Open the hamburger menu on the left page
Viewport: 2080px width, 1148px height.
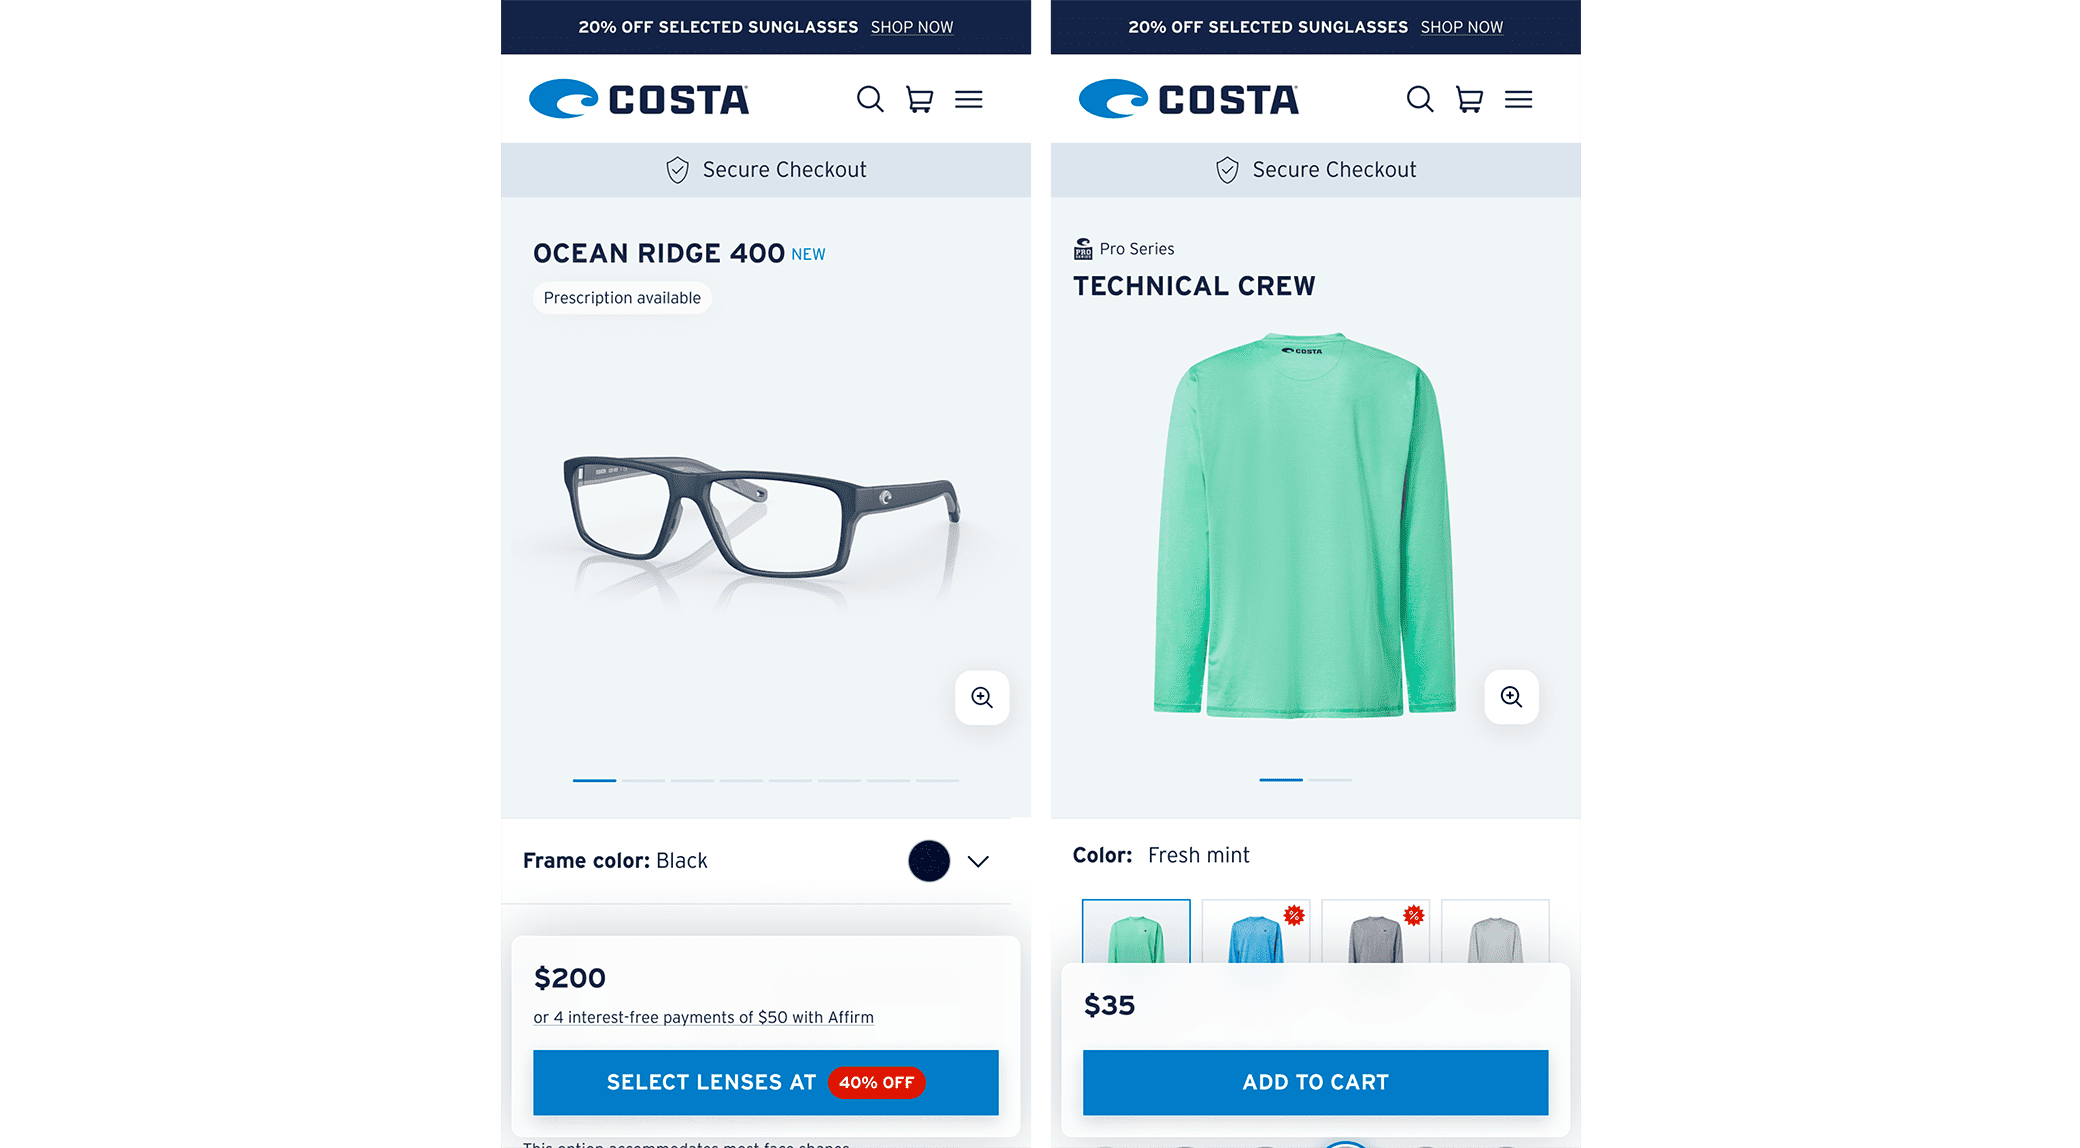[968, 99]
